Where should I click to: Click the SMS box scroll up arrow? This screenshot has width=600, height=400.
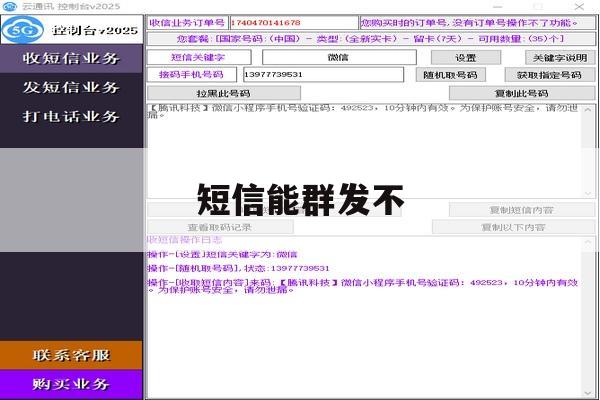(x=588, y=109)
